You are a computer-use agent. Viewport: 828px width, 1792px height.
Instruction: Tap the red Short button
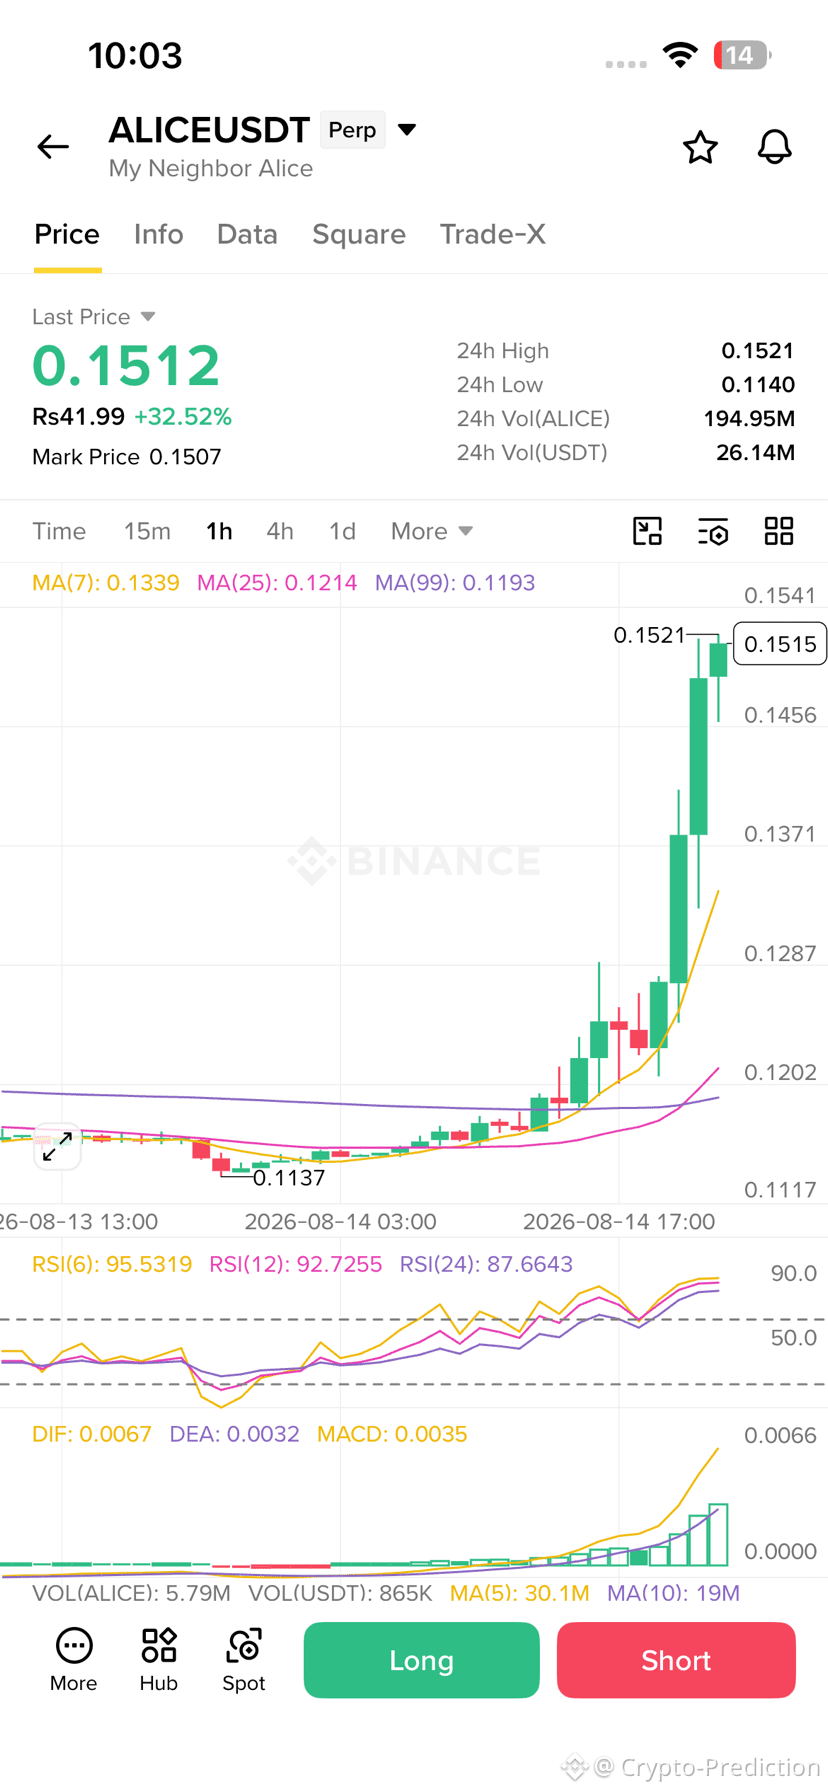(676, 1660)
